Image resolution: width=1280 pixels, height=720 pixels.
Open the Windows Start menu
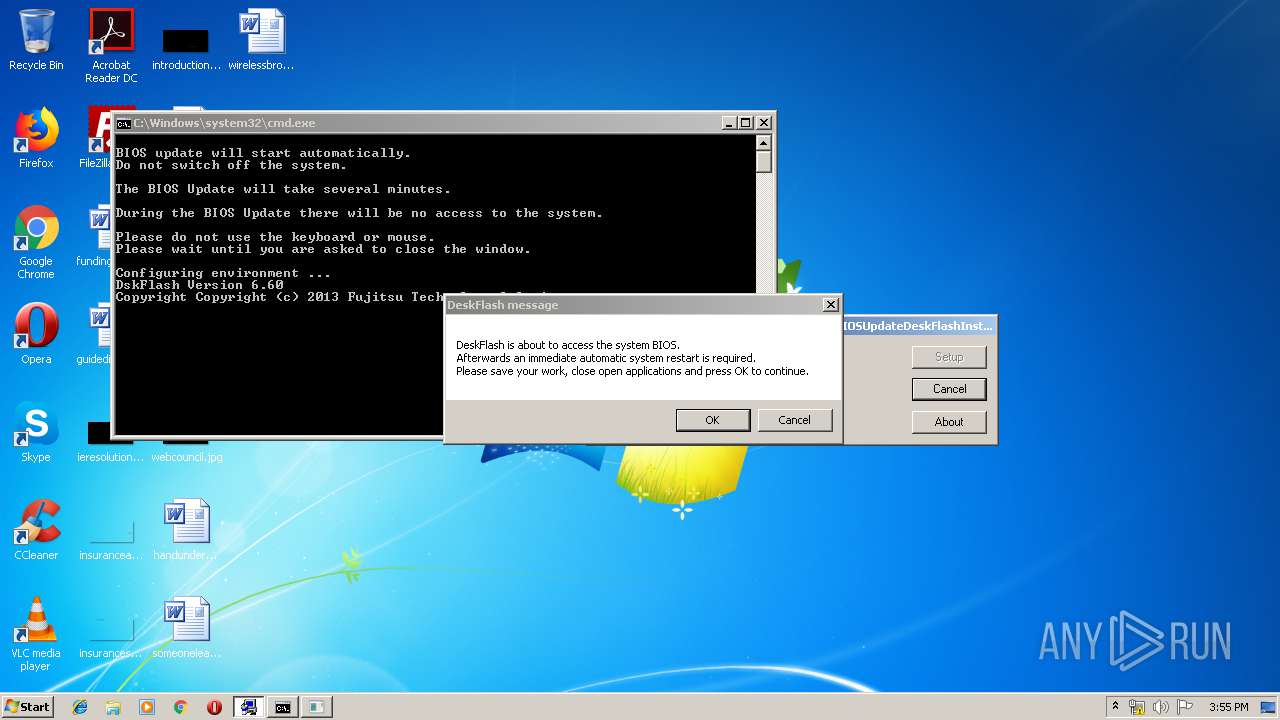[28, 706]
